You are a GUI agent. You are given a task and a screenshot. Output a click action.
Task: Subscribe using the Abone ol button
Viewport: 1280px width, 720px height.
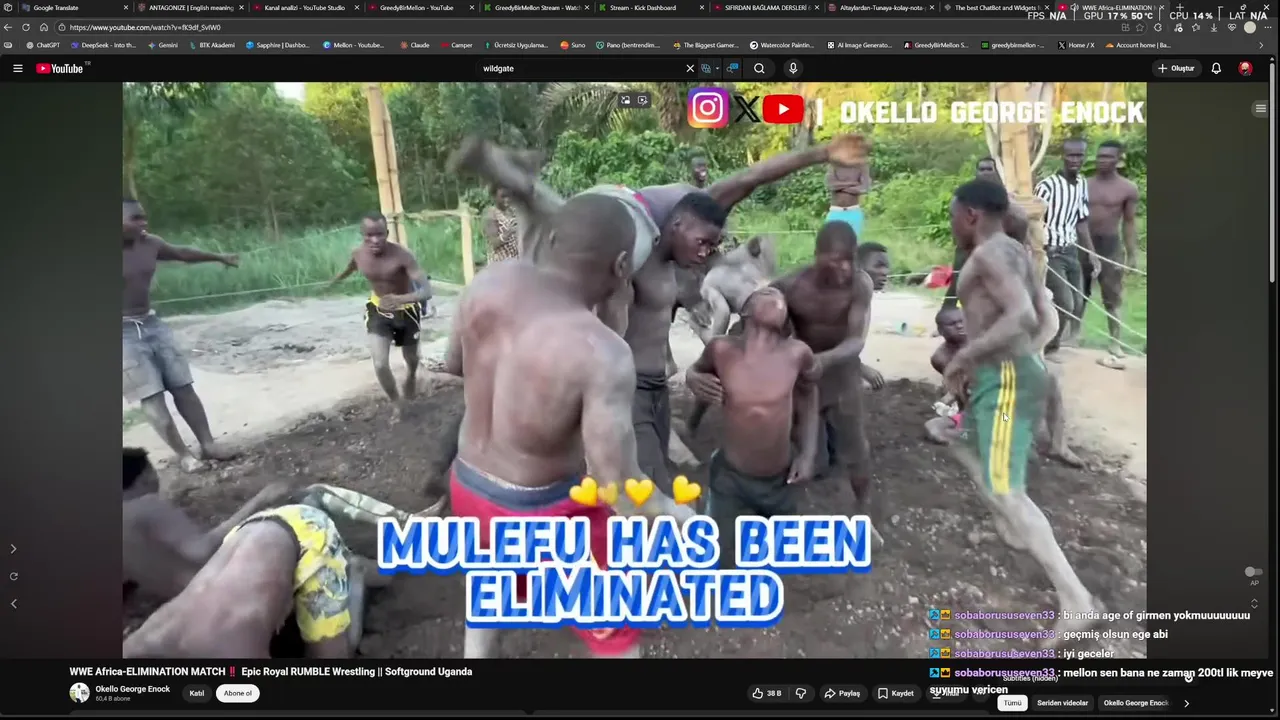238,693
